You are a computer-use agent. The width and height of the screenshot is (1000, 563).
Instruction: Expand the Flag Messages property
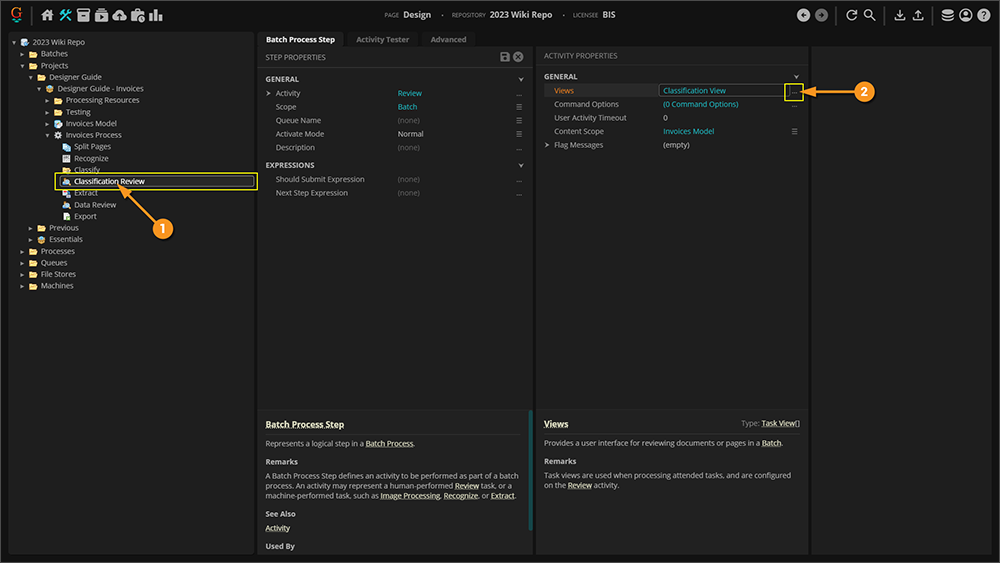(x=546, y=145)
